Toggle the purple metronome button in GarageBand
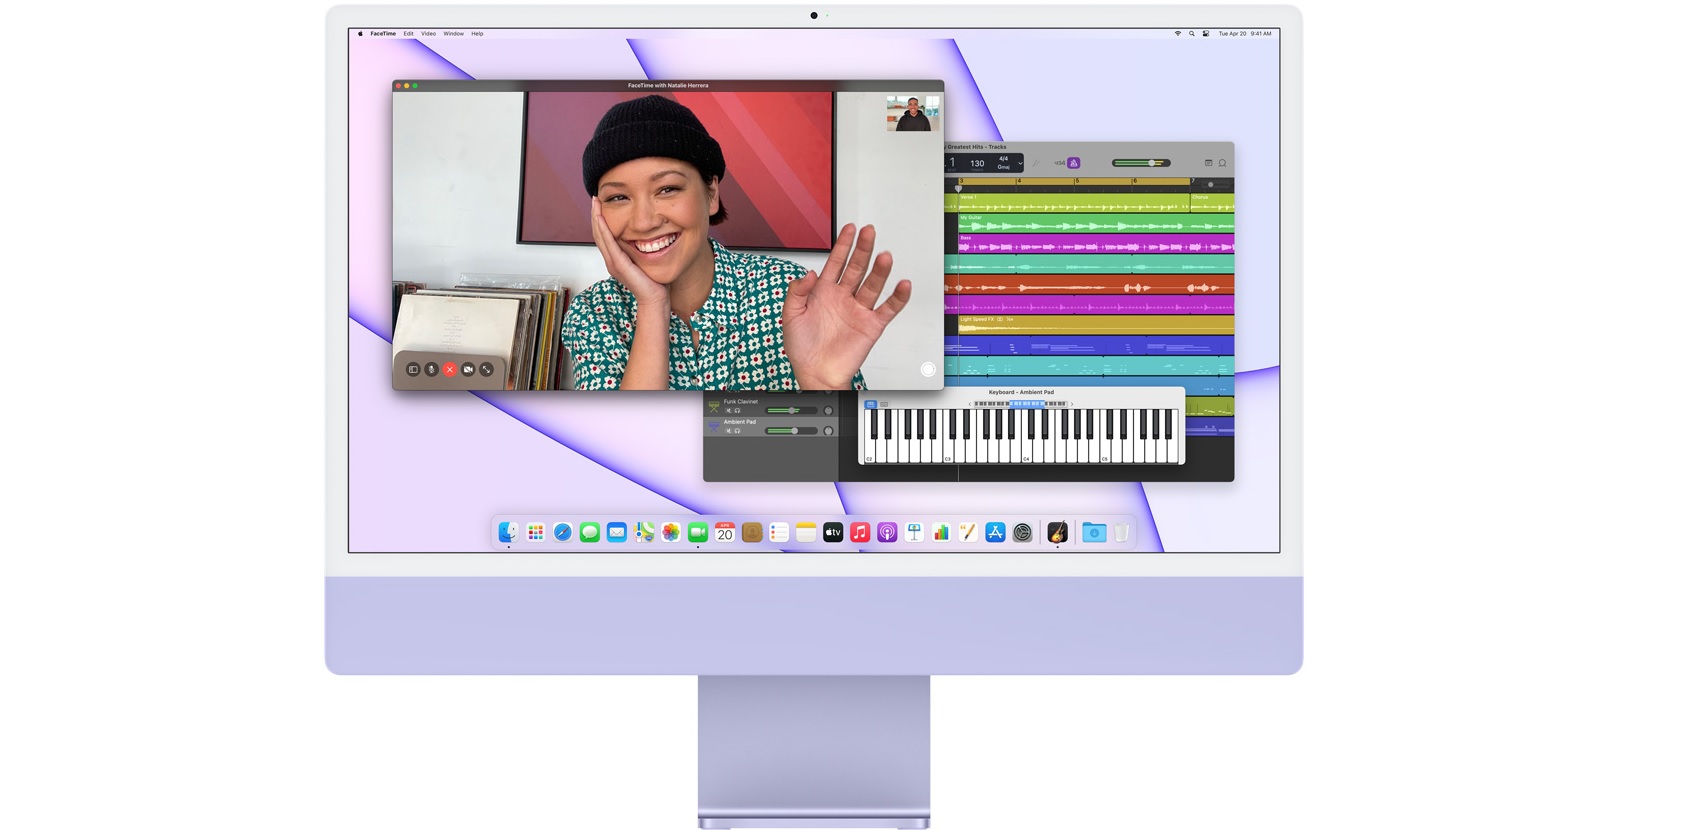 [1073, 163]
